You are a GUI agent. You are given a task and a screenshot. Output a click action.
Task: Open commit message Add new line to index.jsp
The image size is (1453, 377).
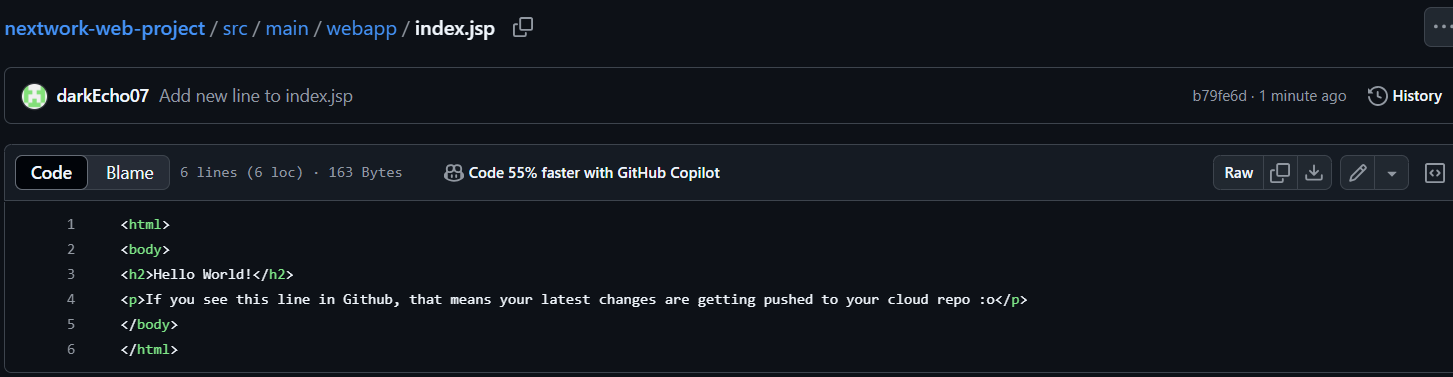click(256, 96)
